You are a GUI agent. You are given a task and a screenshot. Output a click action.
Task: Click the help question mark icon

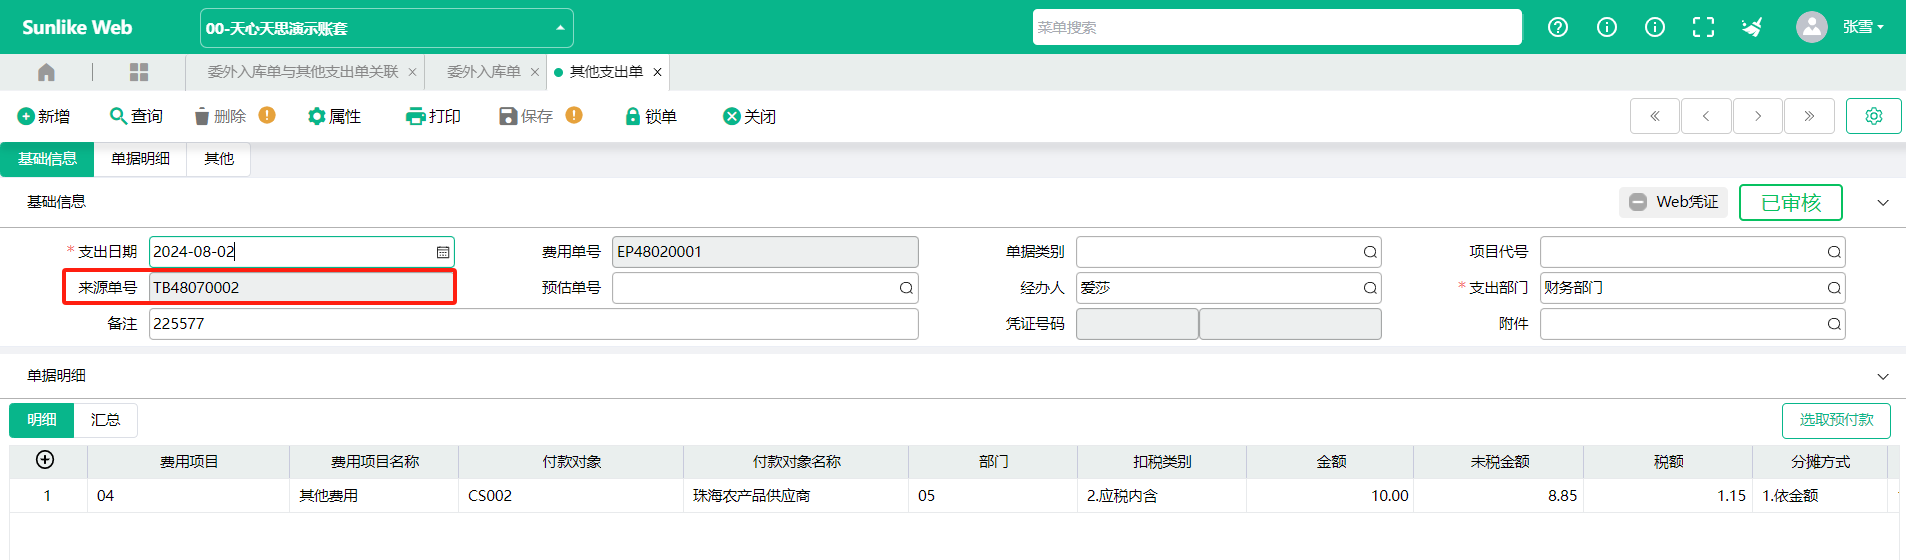1558,27
